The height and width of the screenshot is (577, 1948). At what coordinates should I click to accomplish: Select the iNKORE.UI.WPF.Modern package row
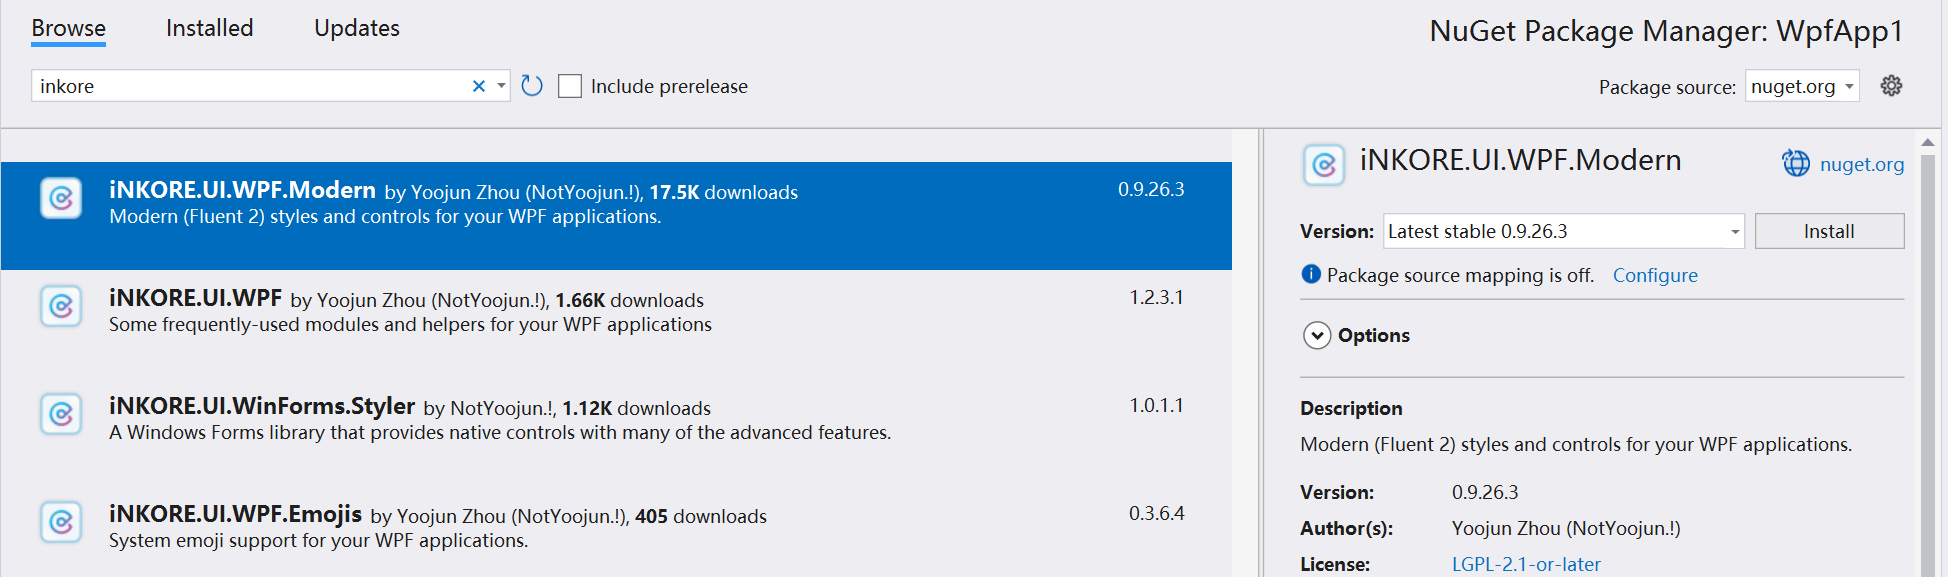(616, 216)
